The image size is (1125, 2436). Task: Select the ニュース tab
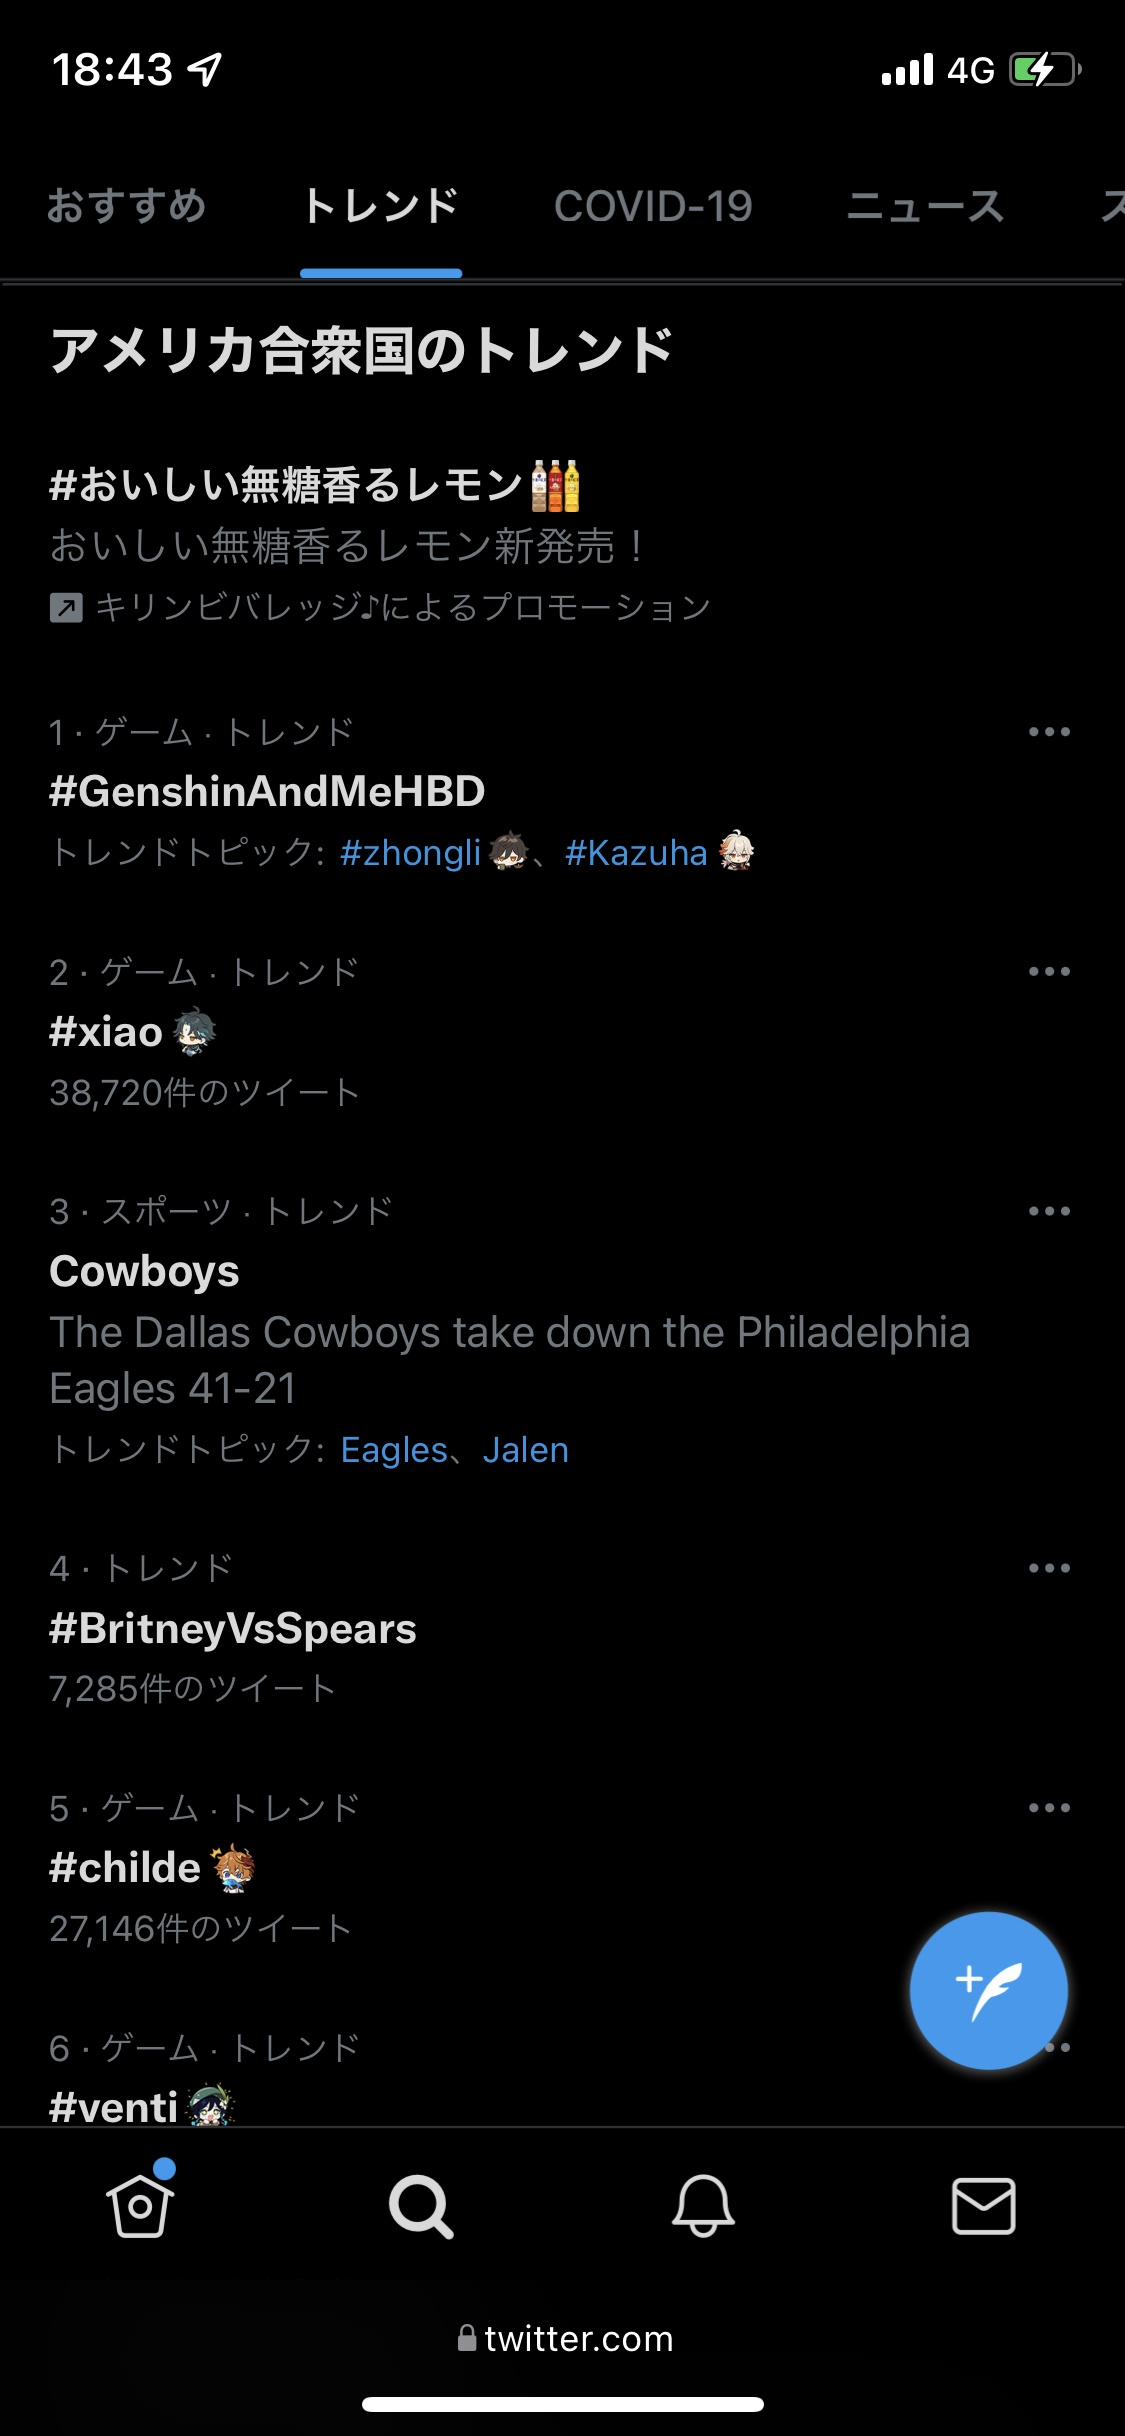[x=925, y=206]
